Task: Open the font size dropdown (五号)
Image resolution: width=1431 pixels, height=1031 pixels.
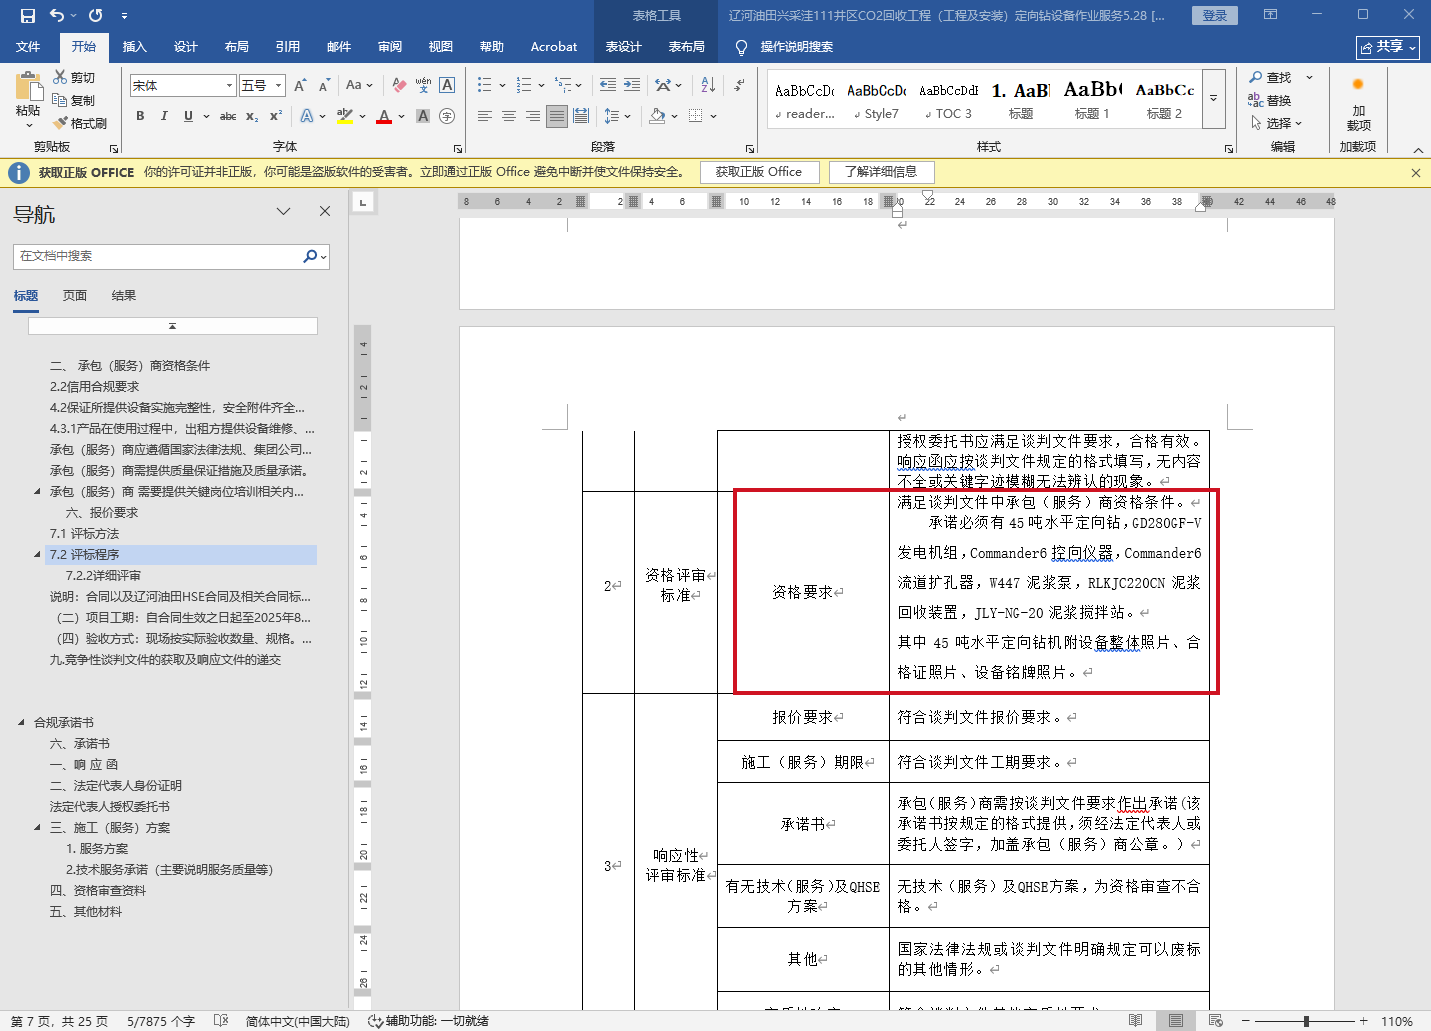Action: tap(279, 86)
